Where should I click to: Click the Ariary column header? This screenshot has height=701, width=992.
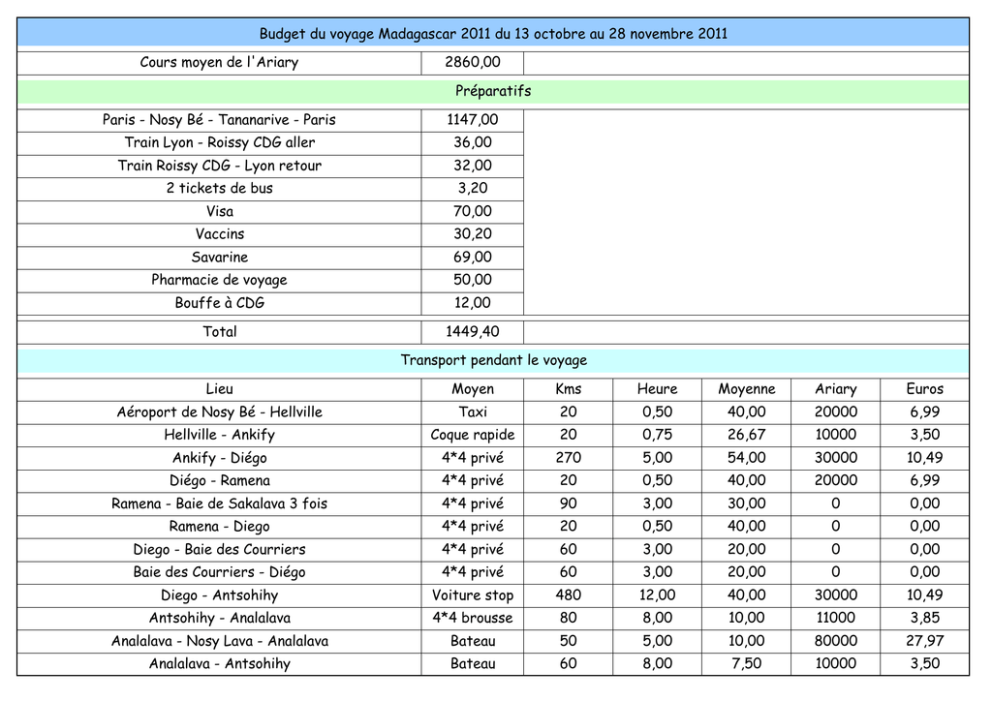coord(835,390)
